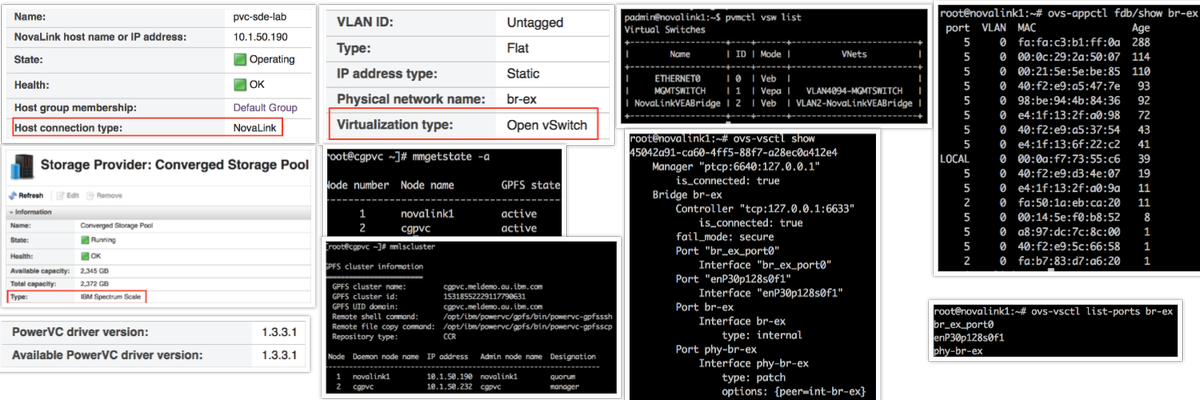Select the Repository type CCR value
The image size is (1200, 400).
coord(451,338)
